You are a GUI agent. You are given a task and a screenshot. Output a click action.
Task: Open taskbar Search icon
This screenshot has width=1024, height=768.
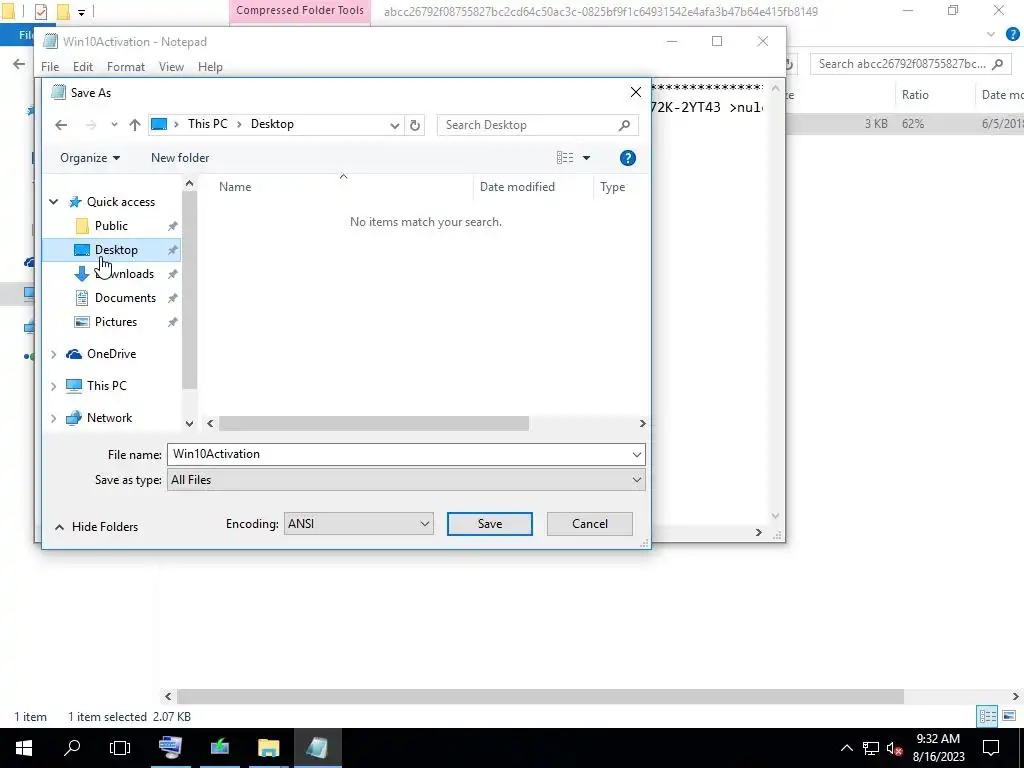coord(72,748)
